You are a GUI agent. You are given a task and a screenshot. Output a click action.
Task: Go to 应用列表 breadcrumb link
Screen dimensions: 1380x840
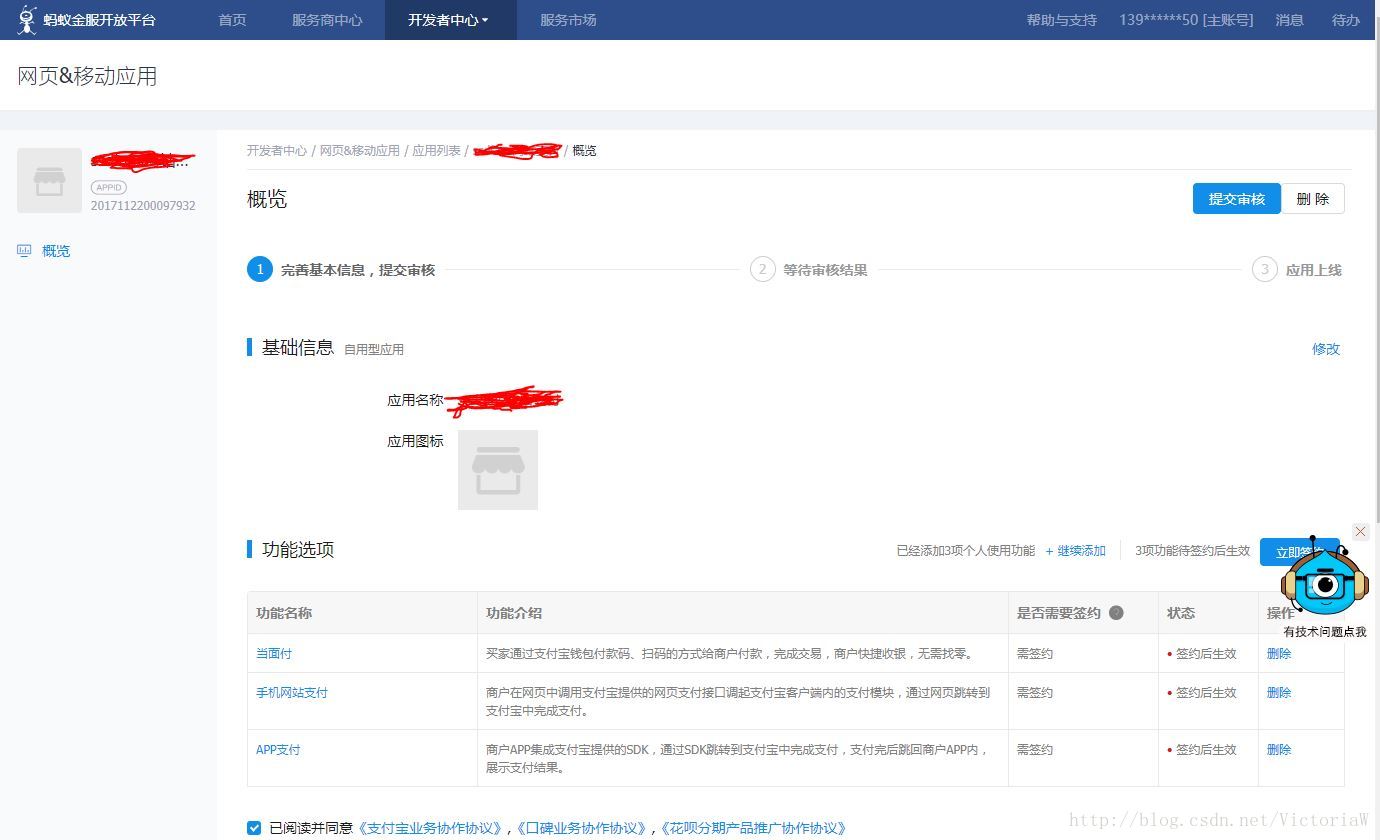pyautogui.click(x=436, y=151)
